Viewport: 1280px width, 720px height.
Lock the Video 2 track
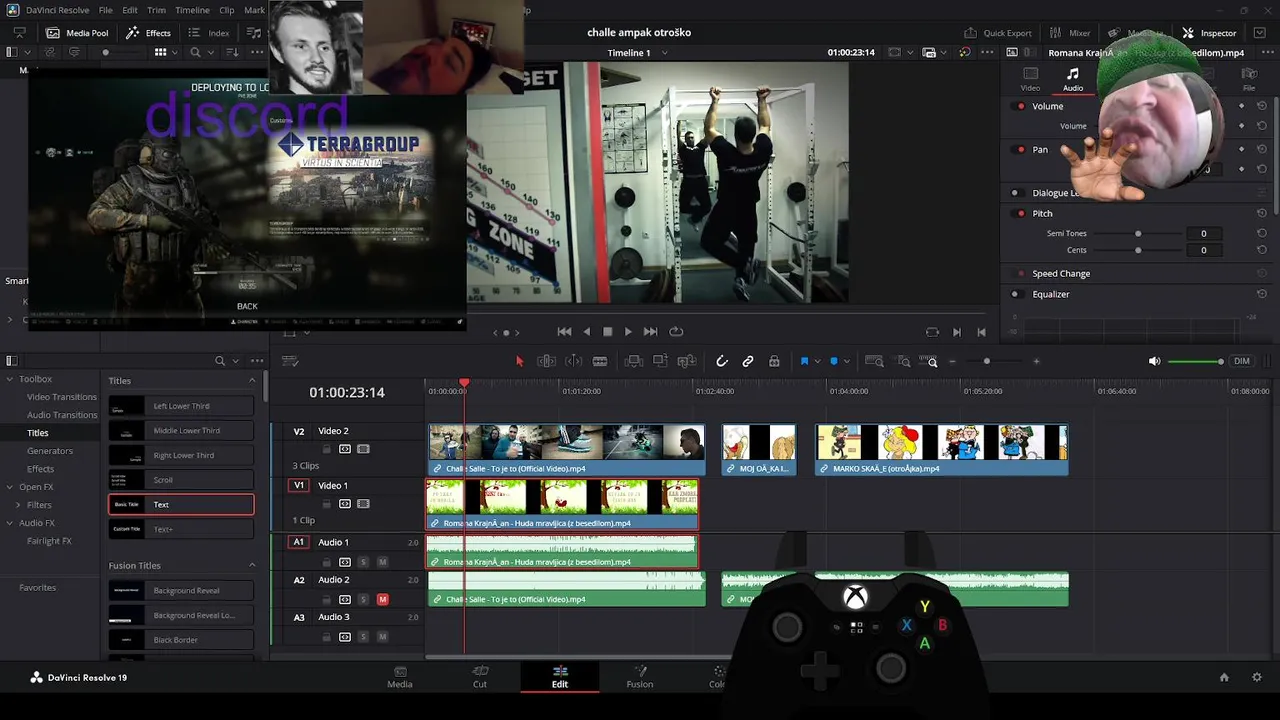[x=326, y=449]
